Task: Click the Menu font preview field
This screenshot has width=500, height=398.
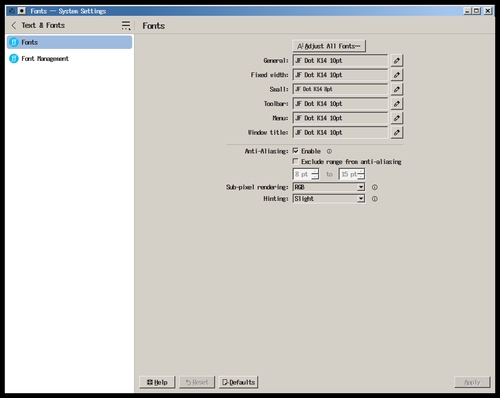Action: tap(340, 118)
